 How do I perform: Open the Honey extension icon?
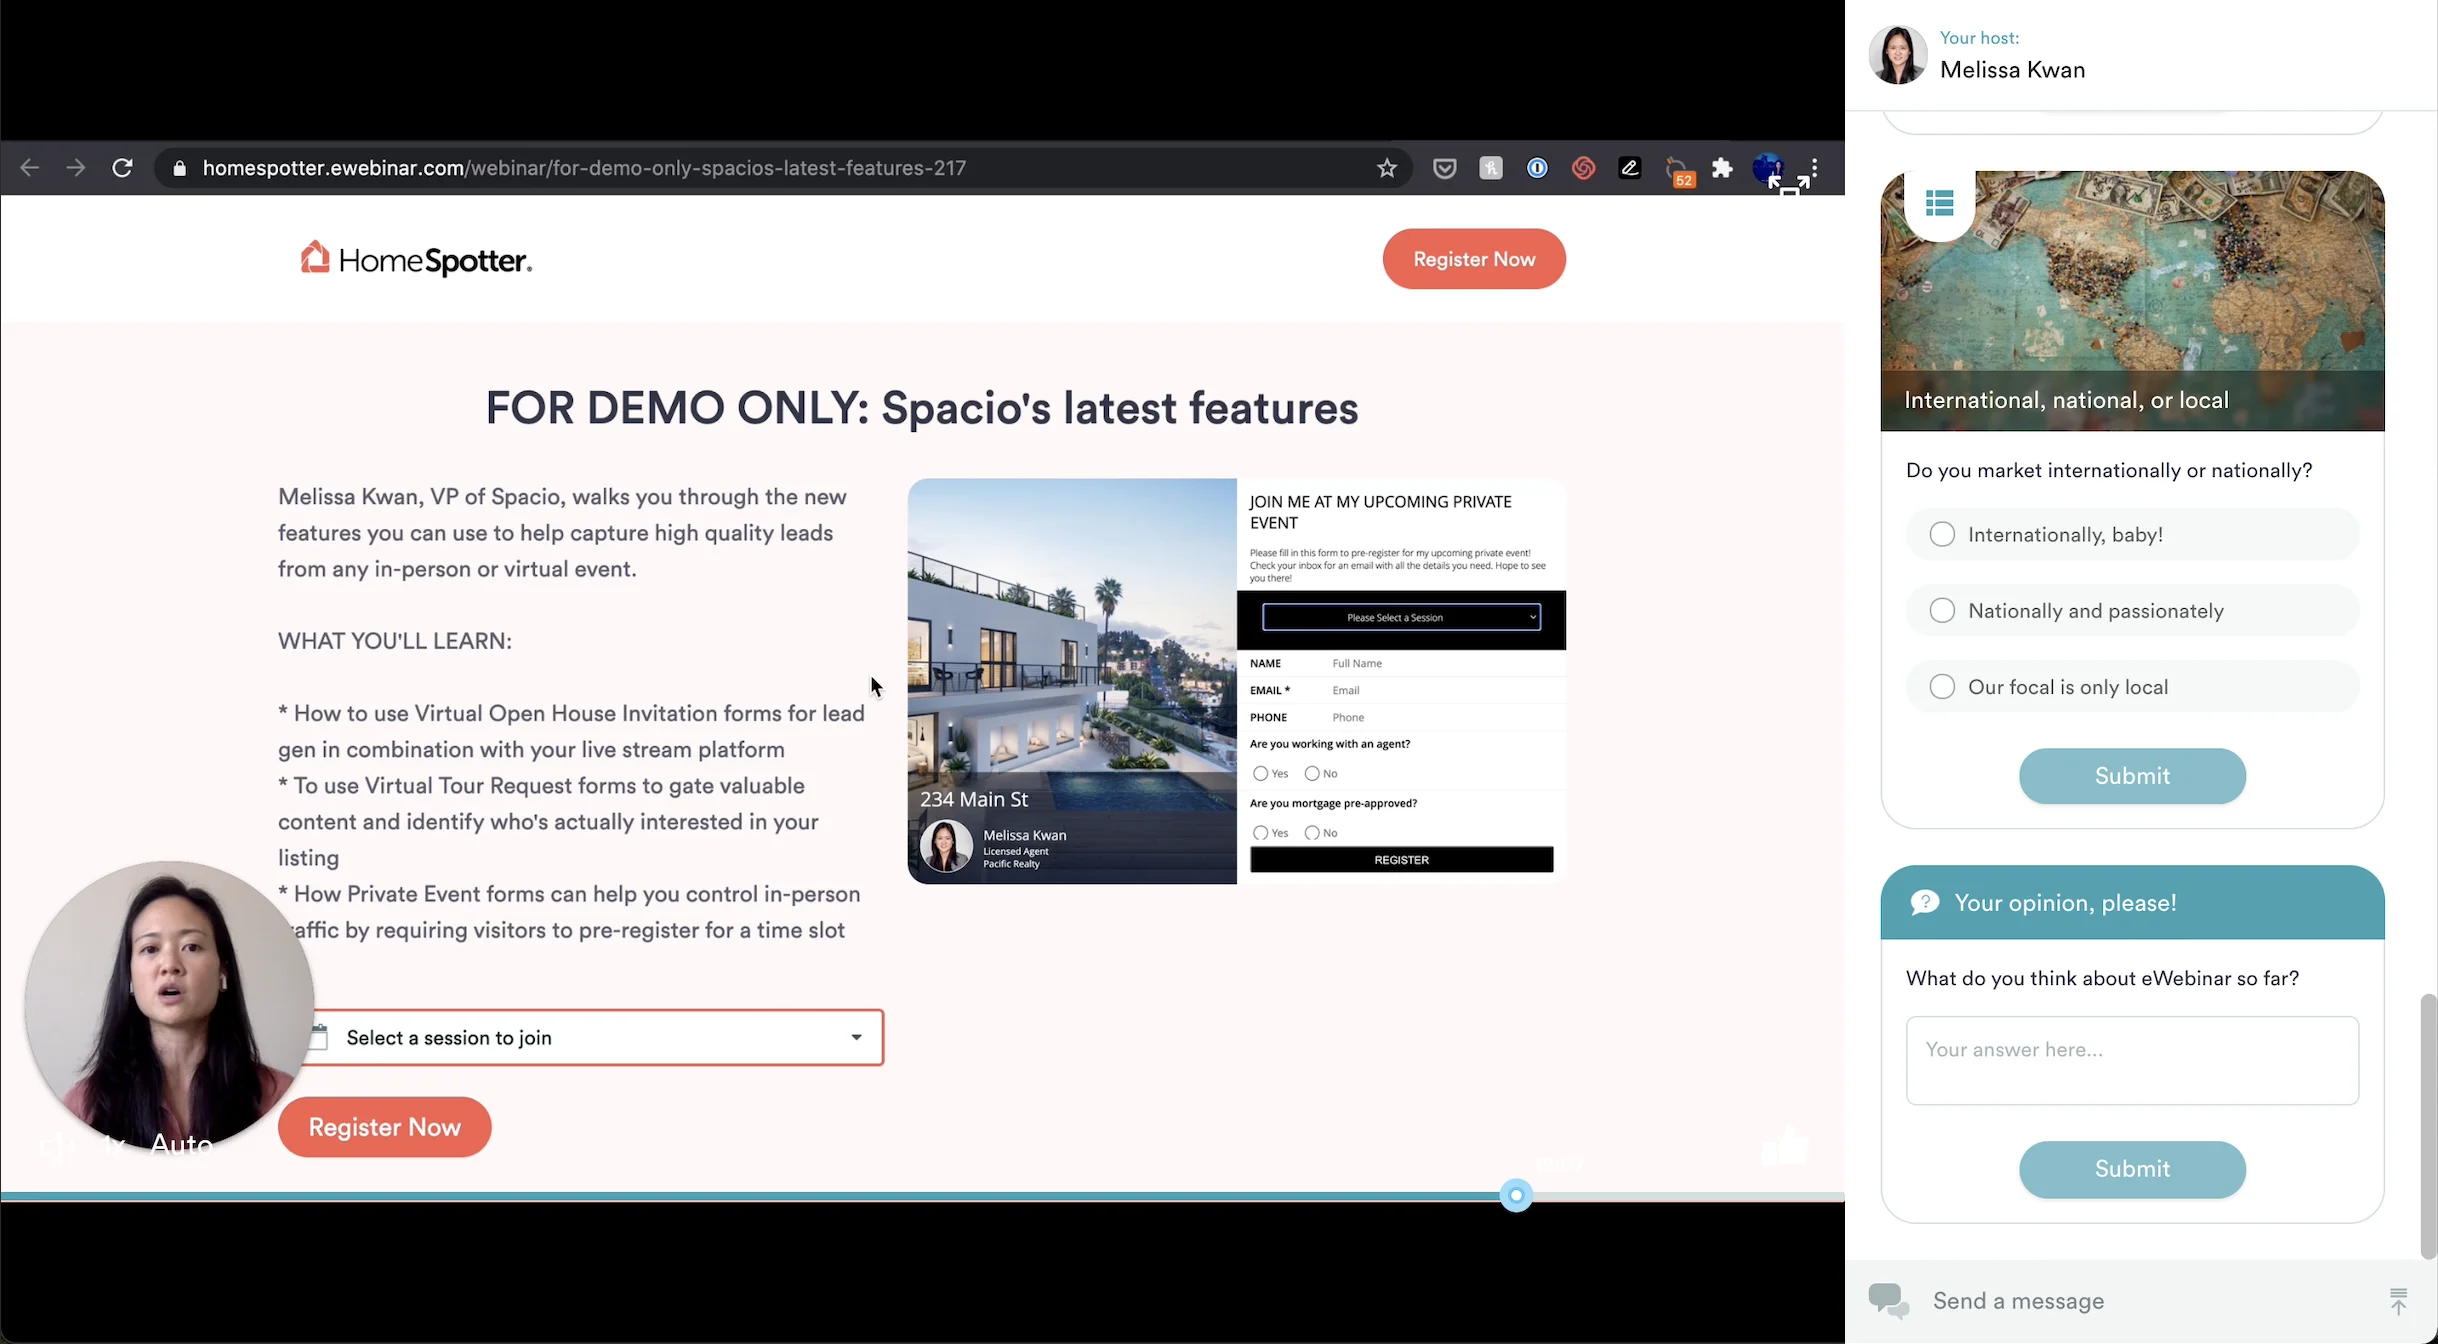[x=1491, y=168]
